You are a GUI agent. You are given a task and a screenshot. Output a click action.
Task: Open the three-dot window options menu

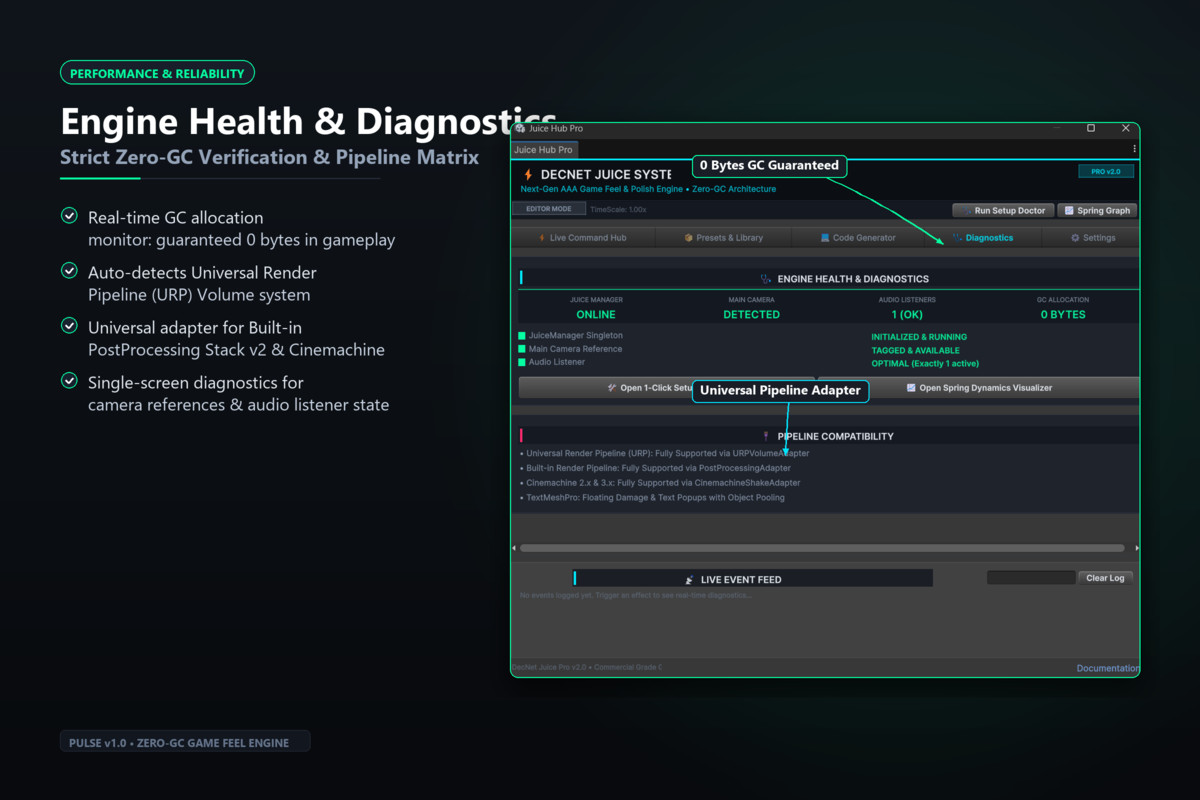coord(1134,149)
